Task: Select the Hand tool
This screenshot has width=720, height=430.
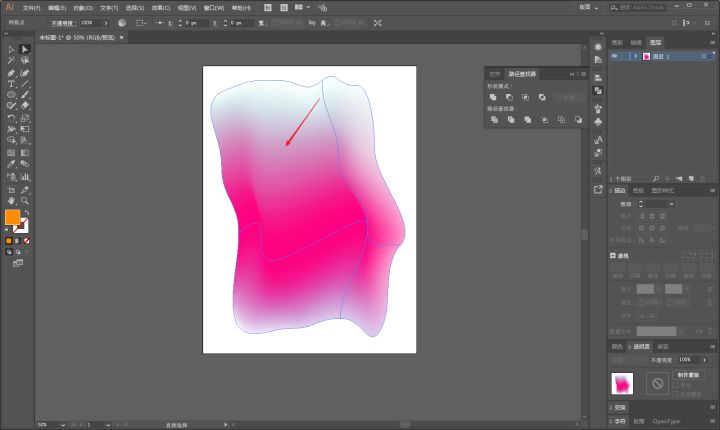Action: [x=11, y=200]
